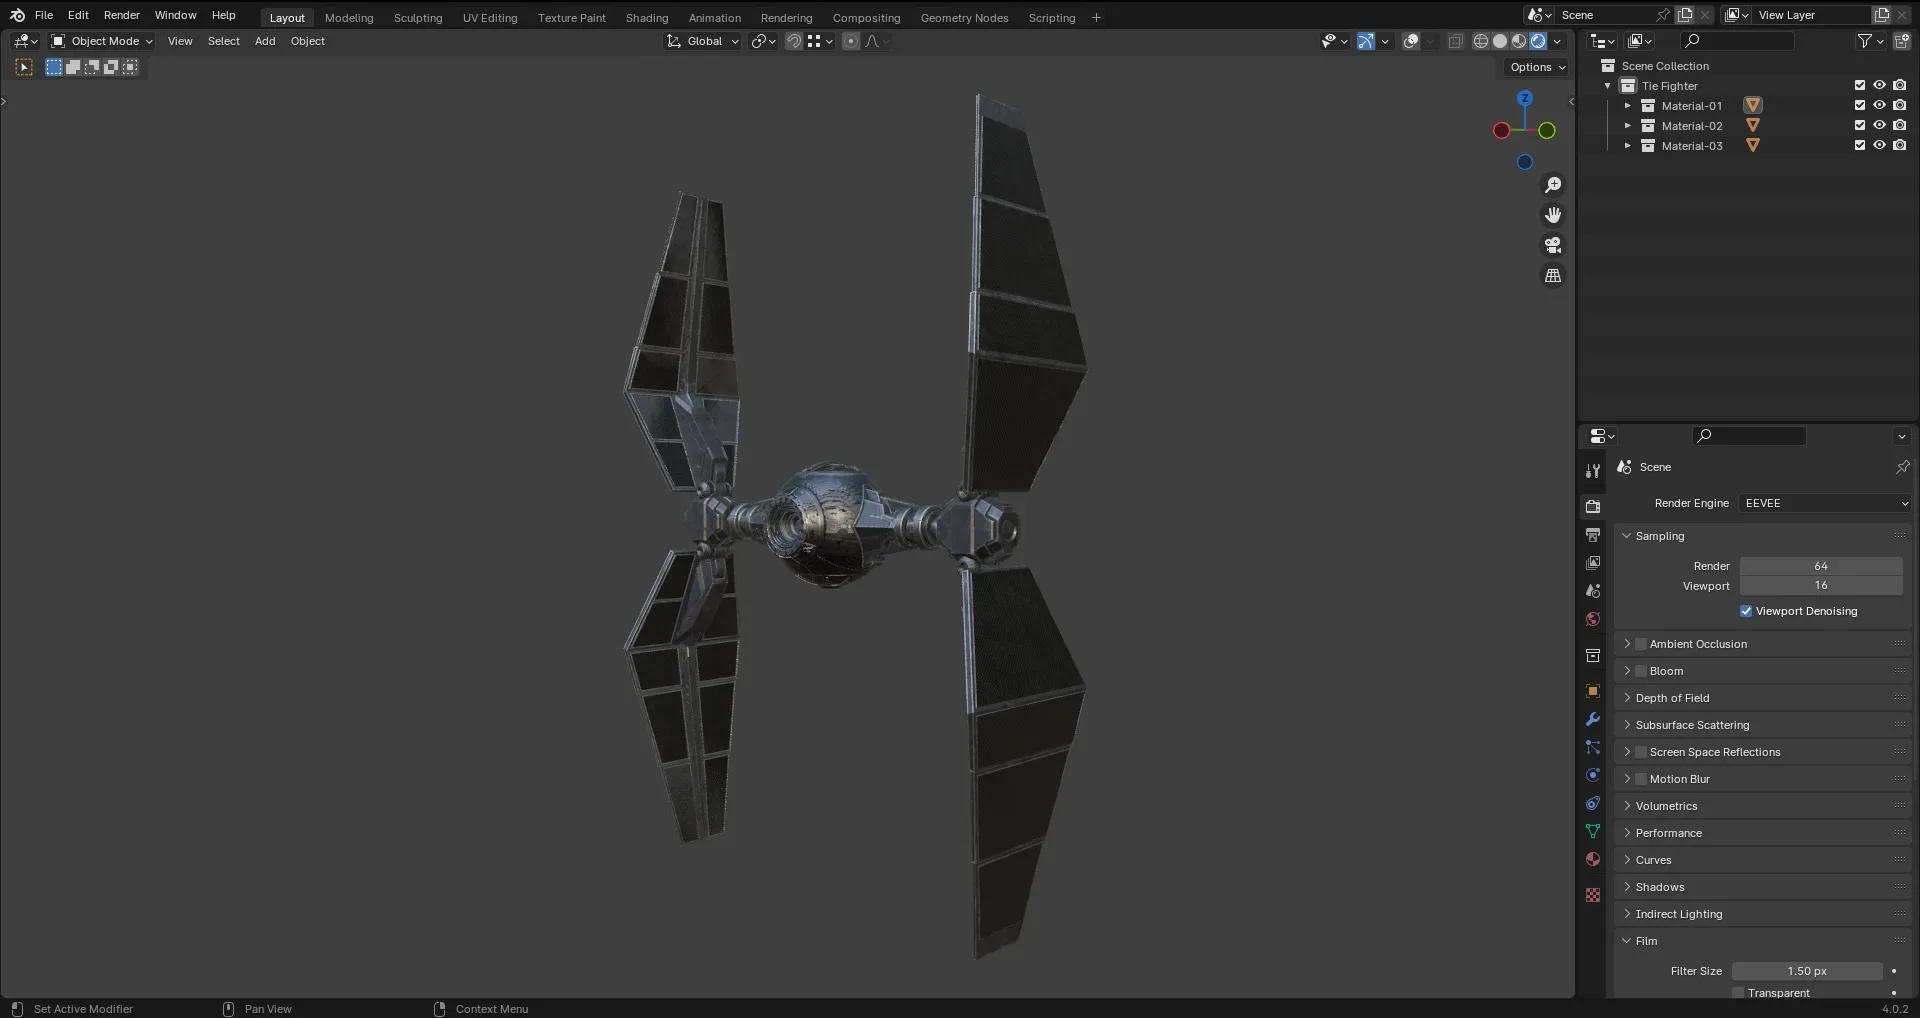Viewport: 1920px width, 1018px height.
Task: Switch to the Modeling workspace tab
Action: pyautogui.click(x=349, y=18)
